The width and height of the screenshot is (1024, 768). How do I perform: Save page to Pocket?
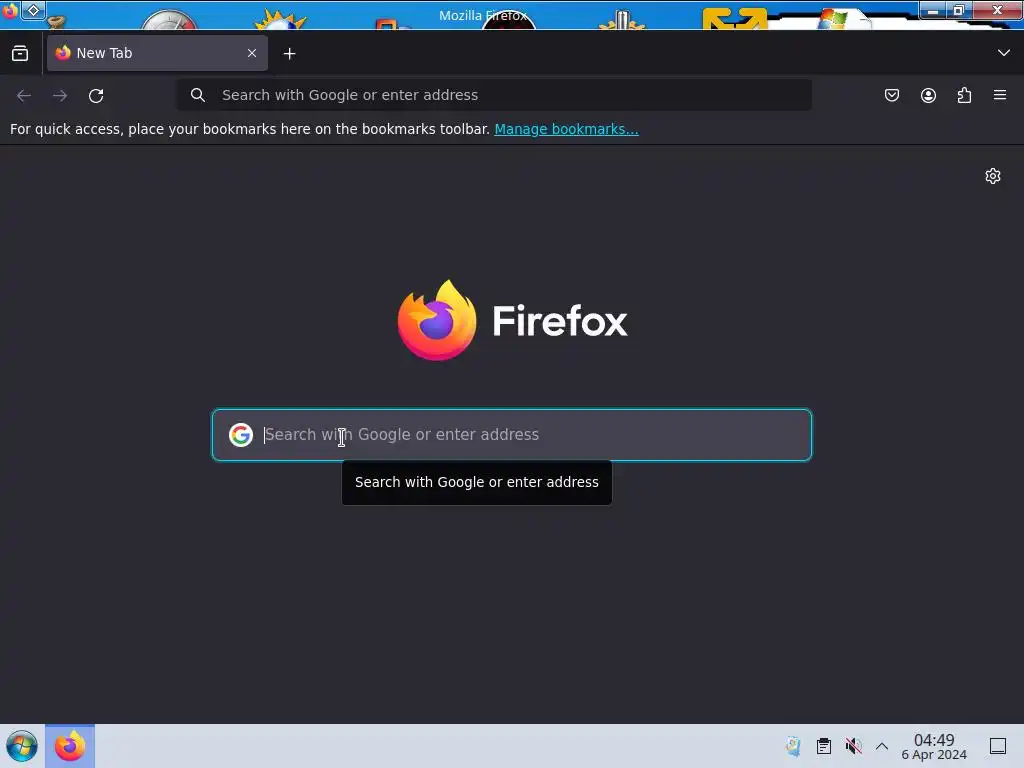point(891,95)
